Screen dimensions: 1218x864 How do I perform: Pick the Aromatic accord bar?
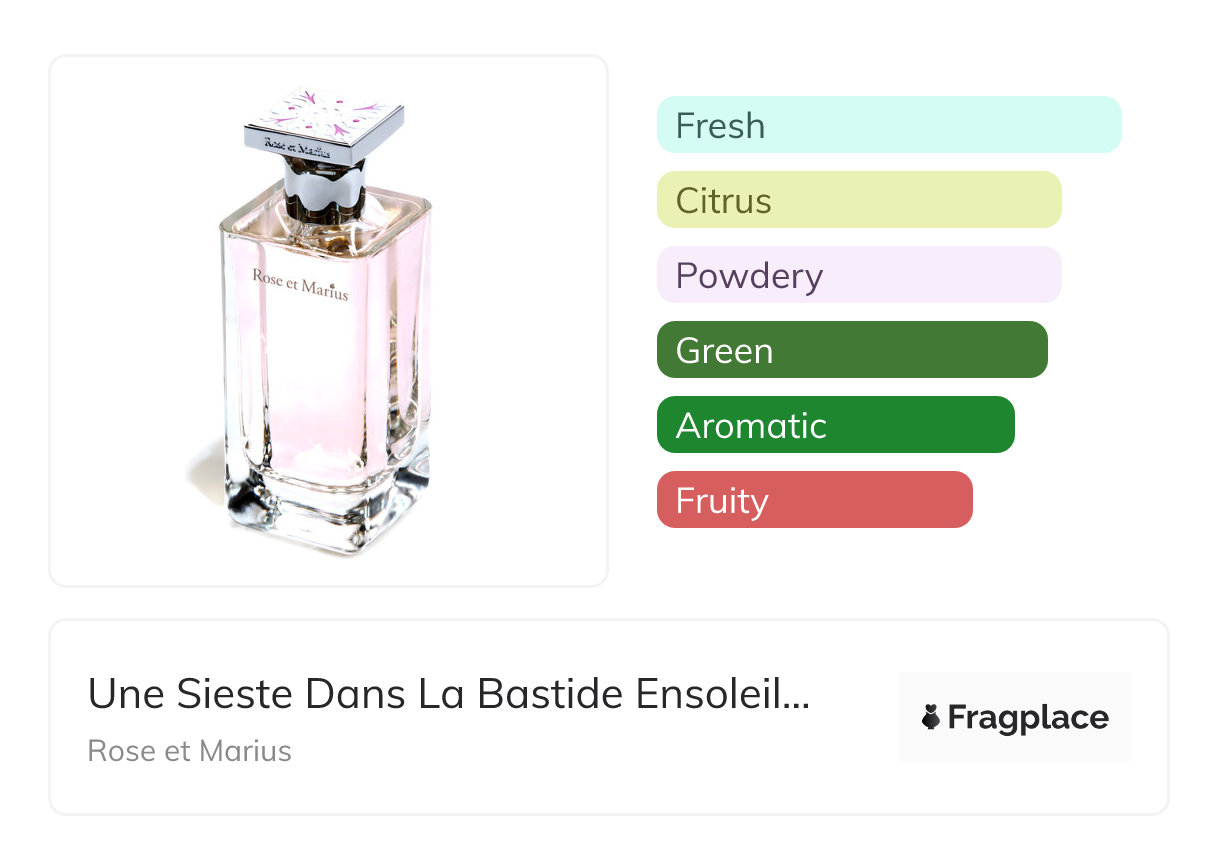tap(835, 425)
